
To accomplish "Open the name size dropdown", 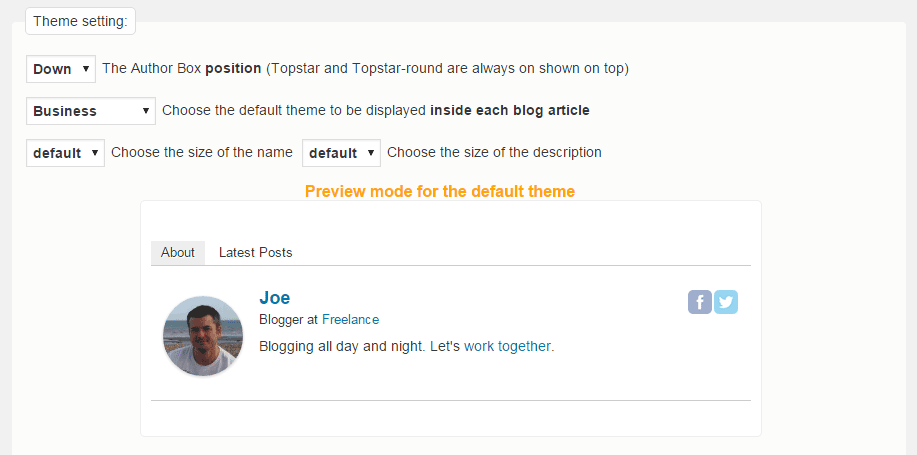I will click(x=66, y=153).
